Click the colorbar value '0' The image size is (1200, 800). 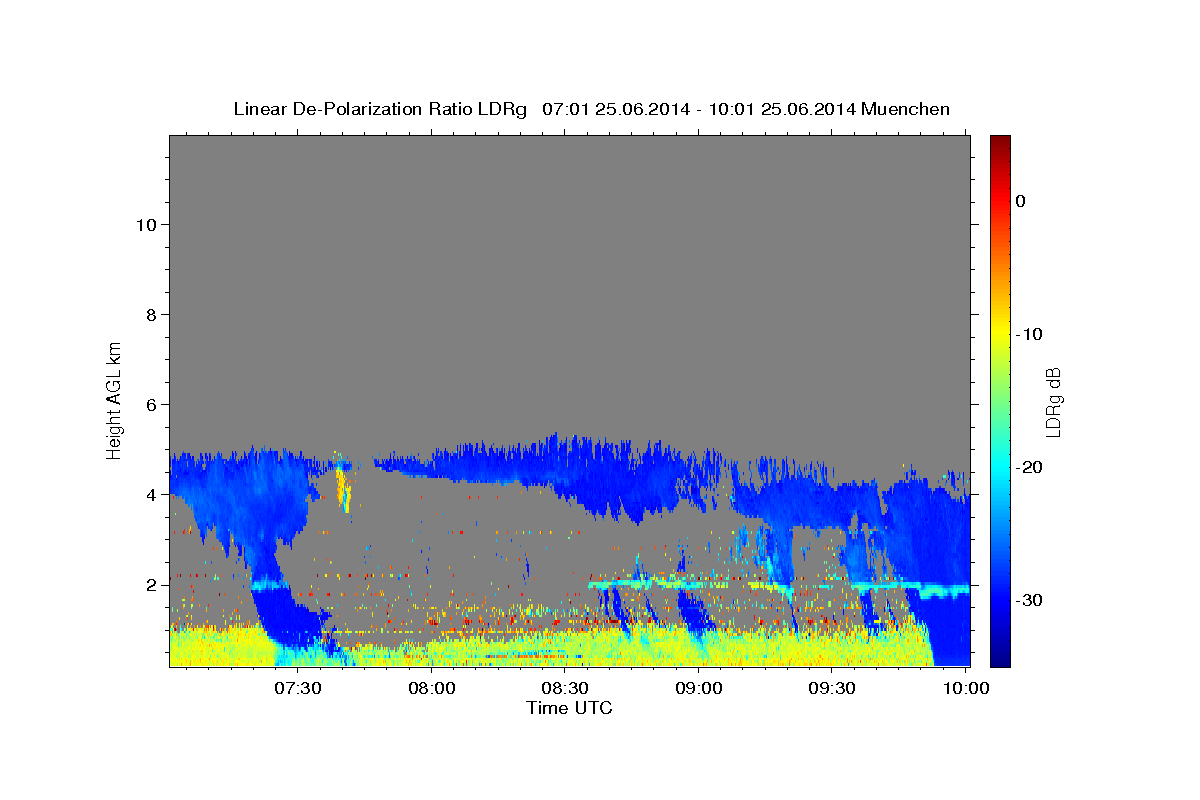(1021, 201)
